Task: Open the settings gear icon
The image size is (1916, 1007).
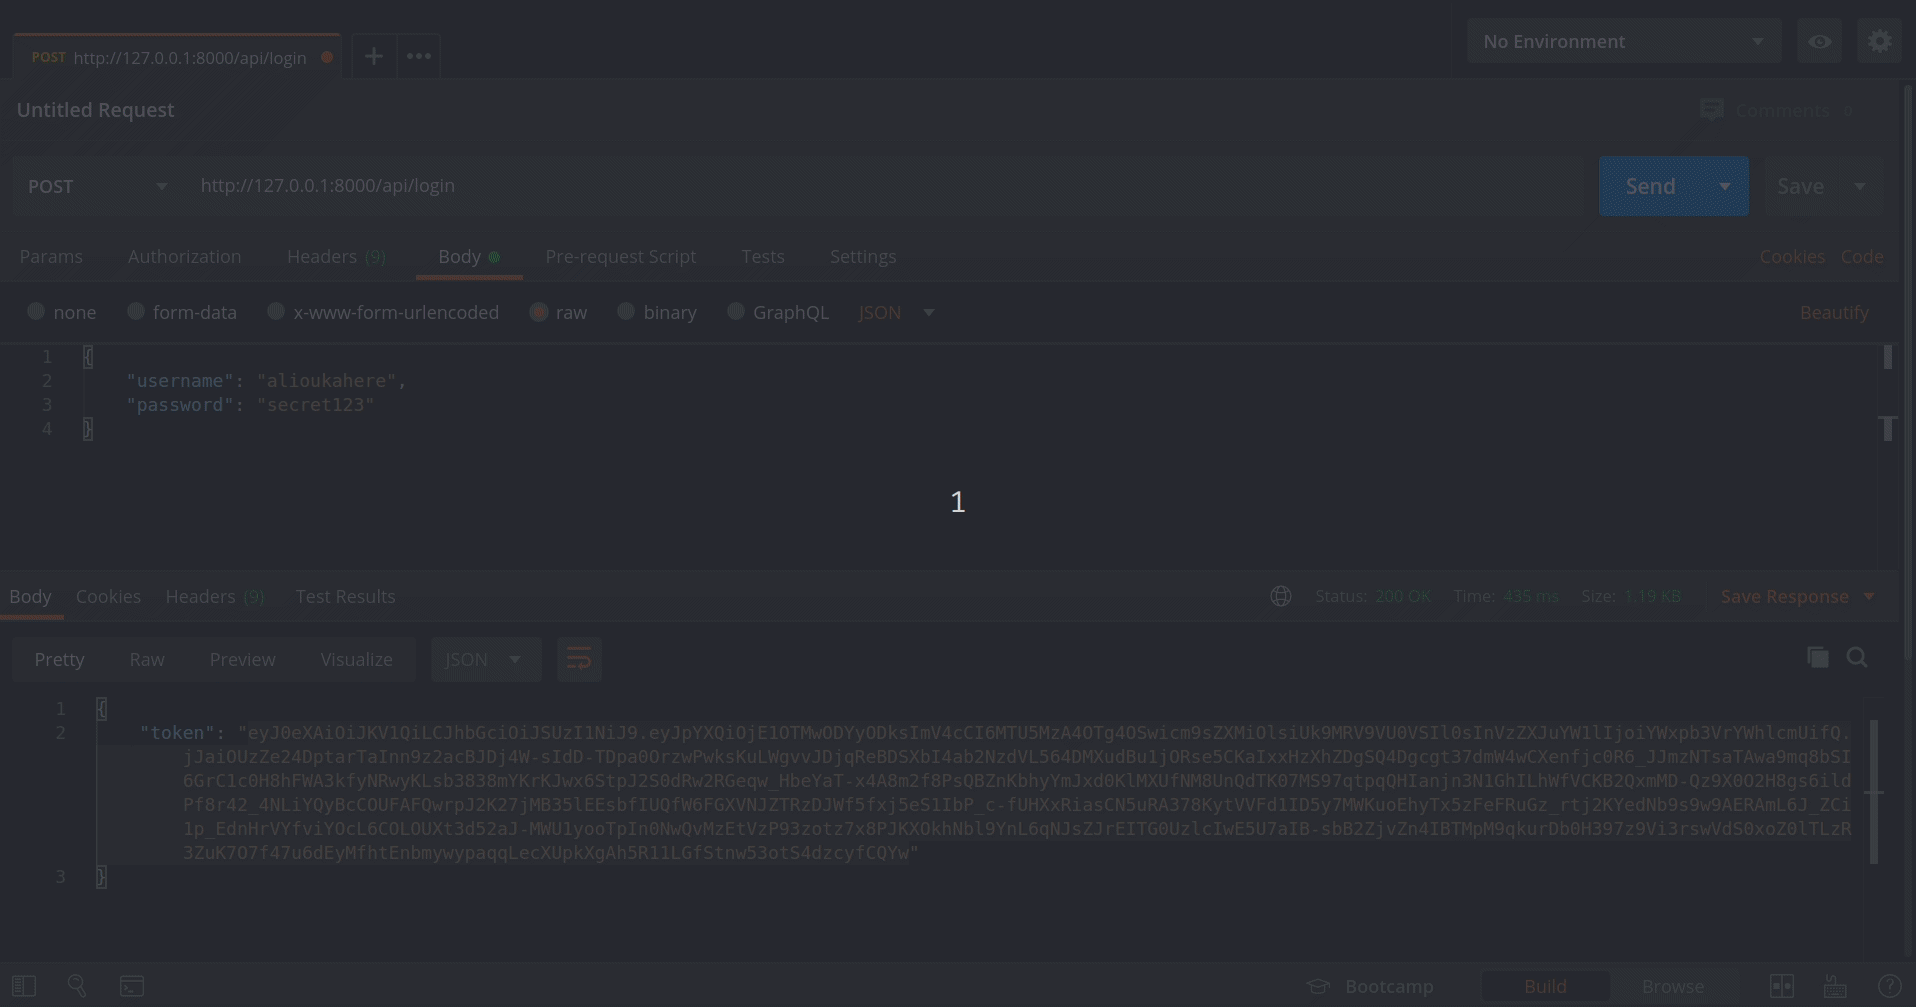Action: point(1879,42)
